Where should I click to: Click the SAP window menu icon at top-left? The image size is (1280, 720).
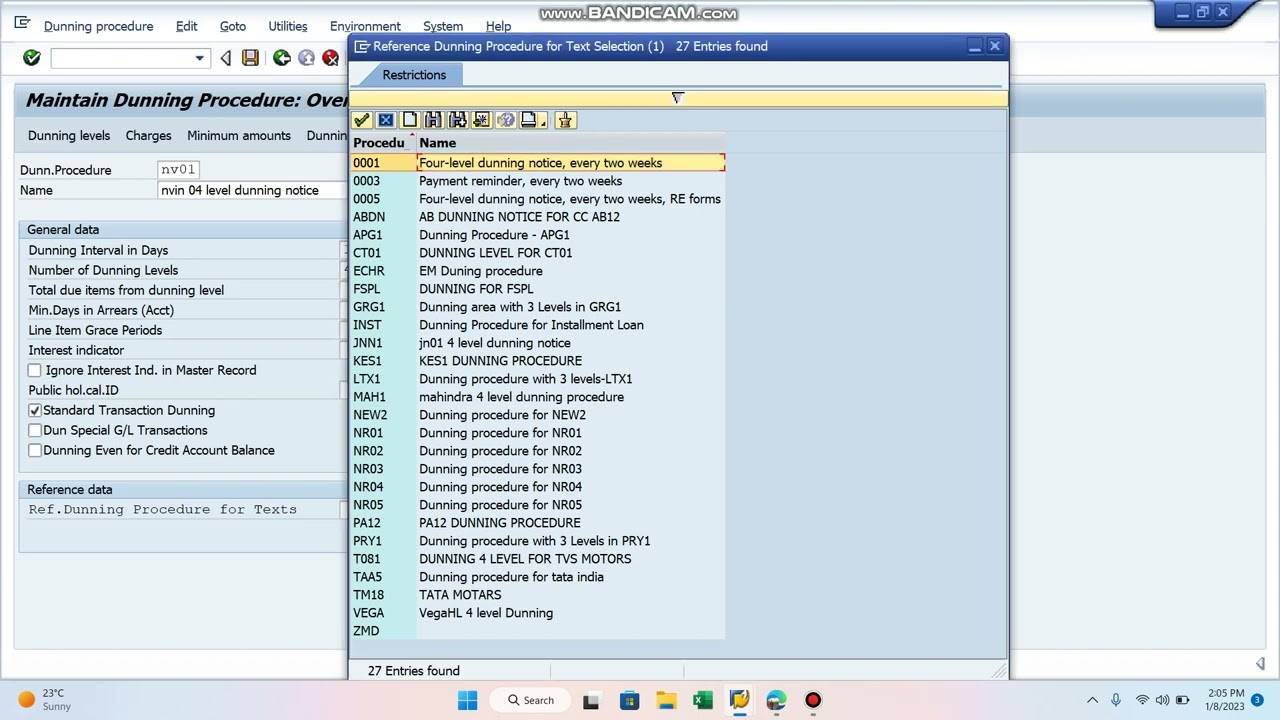[22, 23]
